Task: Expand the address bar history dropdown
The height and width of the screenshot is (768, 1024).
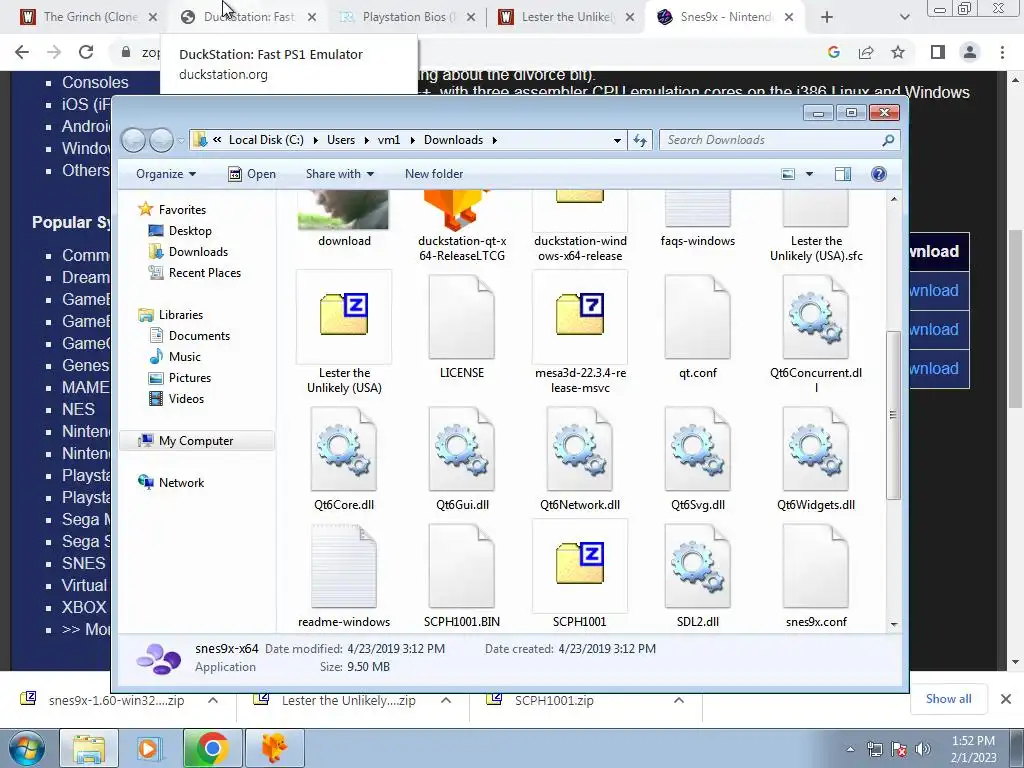Action: point(616,140)
